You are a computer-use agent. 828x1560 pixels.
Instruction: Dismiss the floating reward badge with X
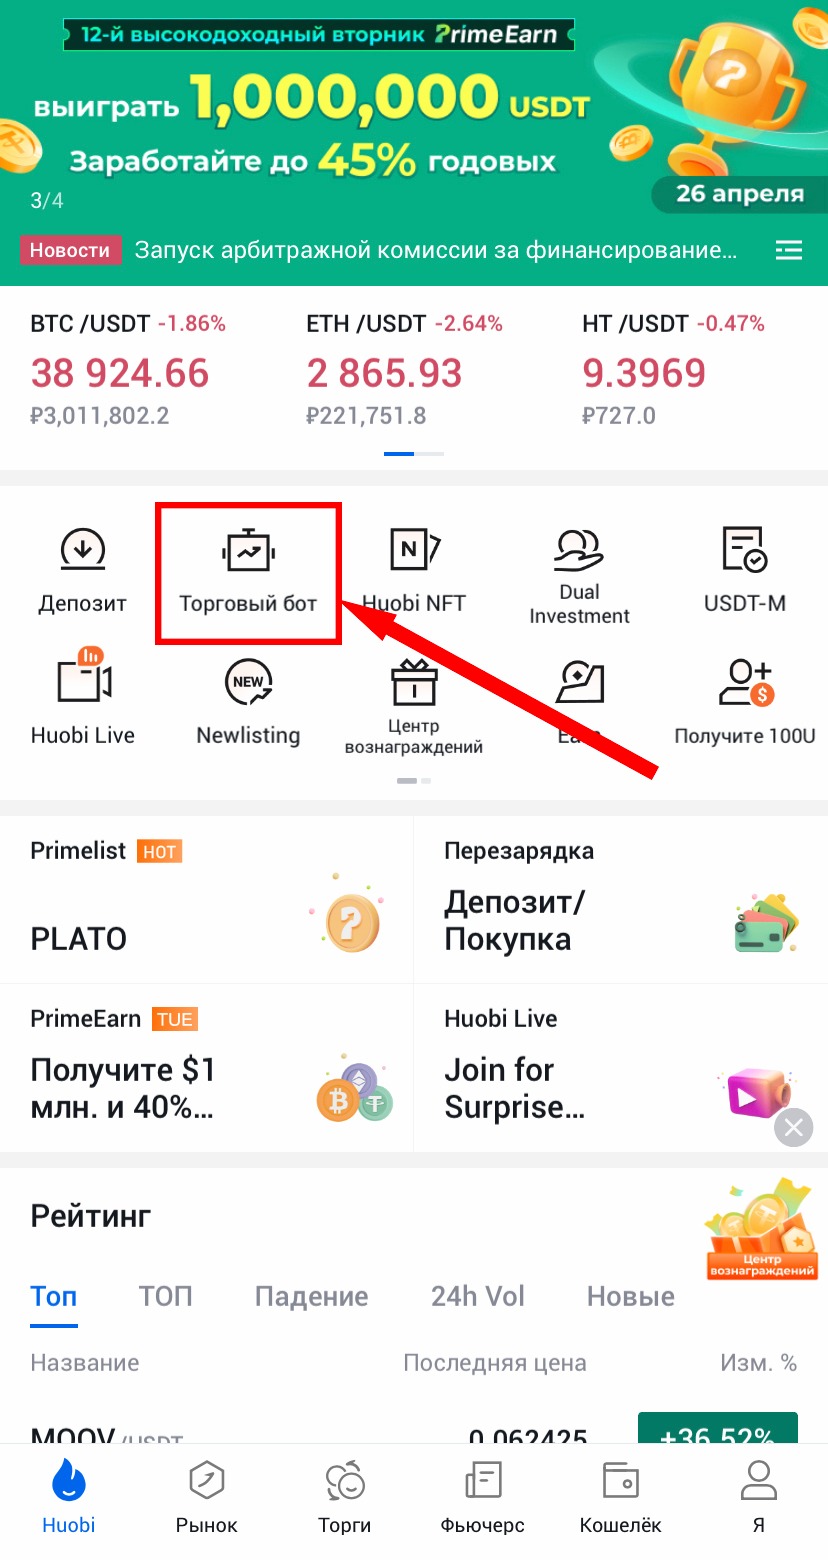click(793, 1129)
